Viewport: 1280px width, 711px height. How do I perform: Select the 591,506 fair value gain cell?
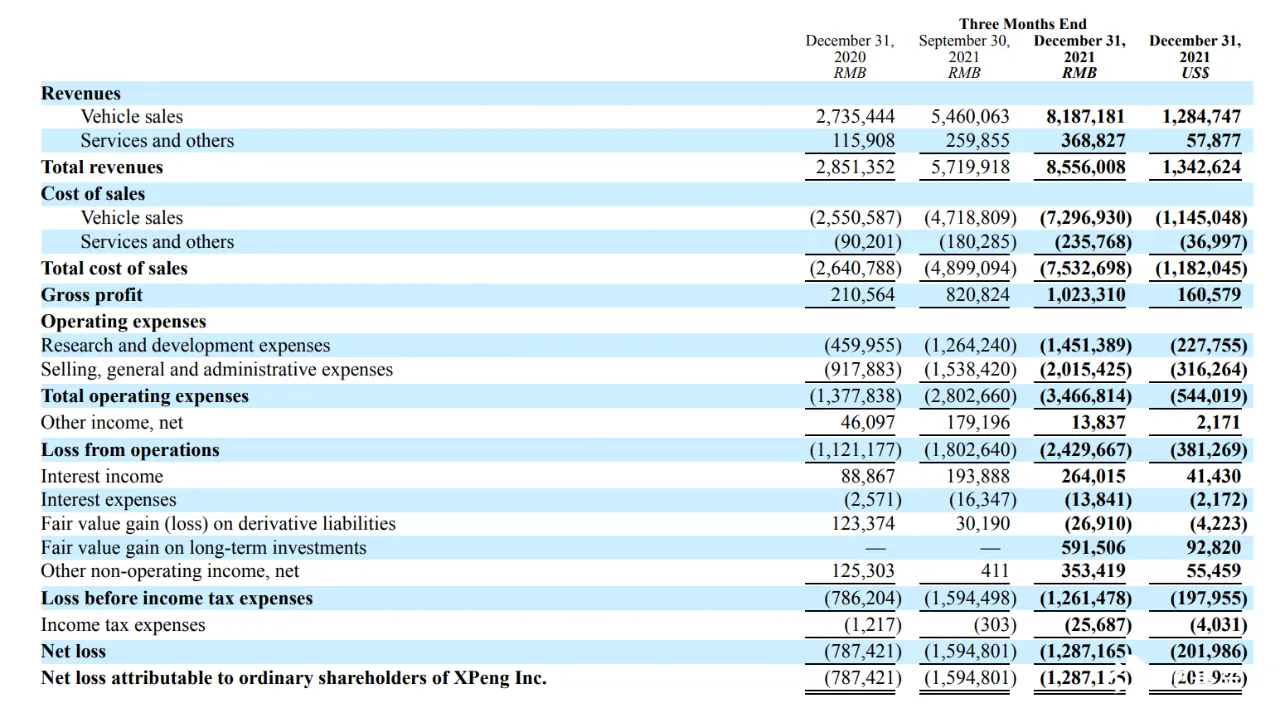pyautogui.click(x=1092, y=548)
